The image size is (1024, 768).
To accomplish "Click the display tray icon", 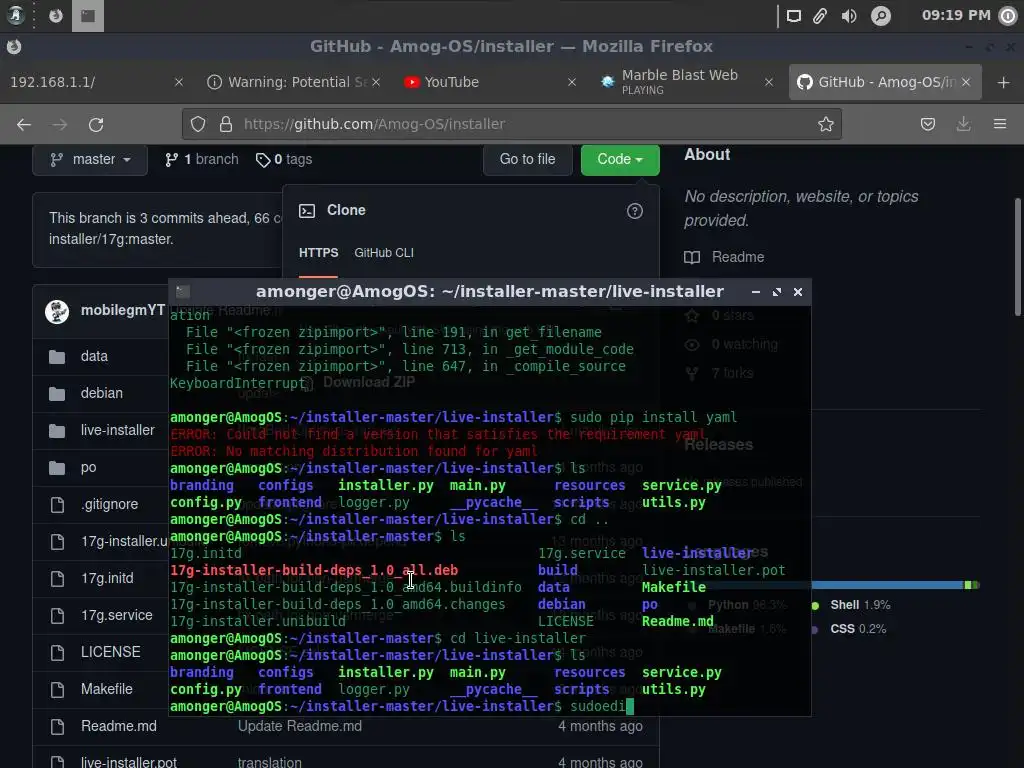I will pyautogui.click(x=793, y=16).
